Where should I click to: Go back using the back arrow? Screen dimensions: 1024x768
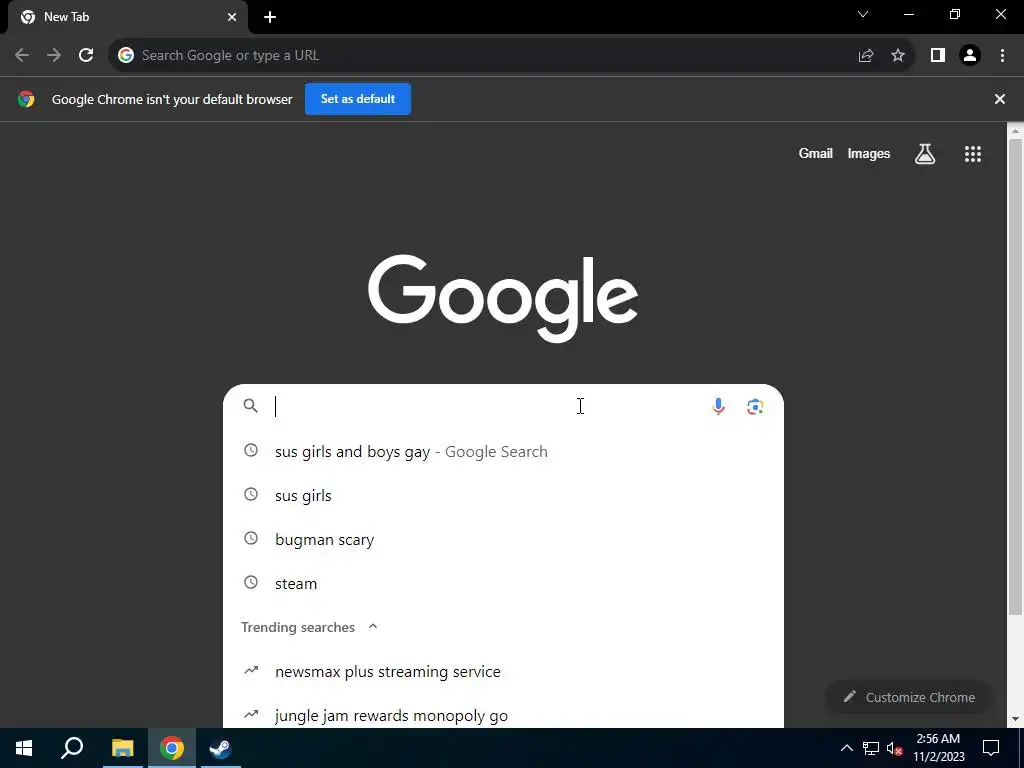[22, 56]
